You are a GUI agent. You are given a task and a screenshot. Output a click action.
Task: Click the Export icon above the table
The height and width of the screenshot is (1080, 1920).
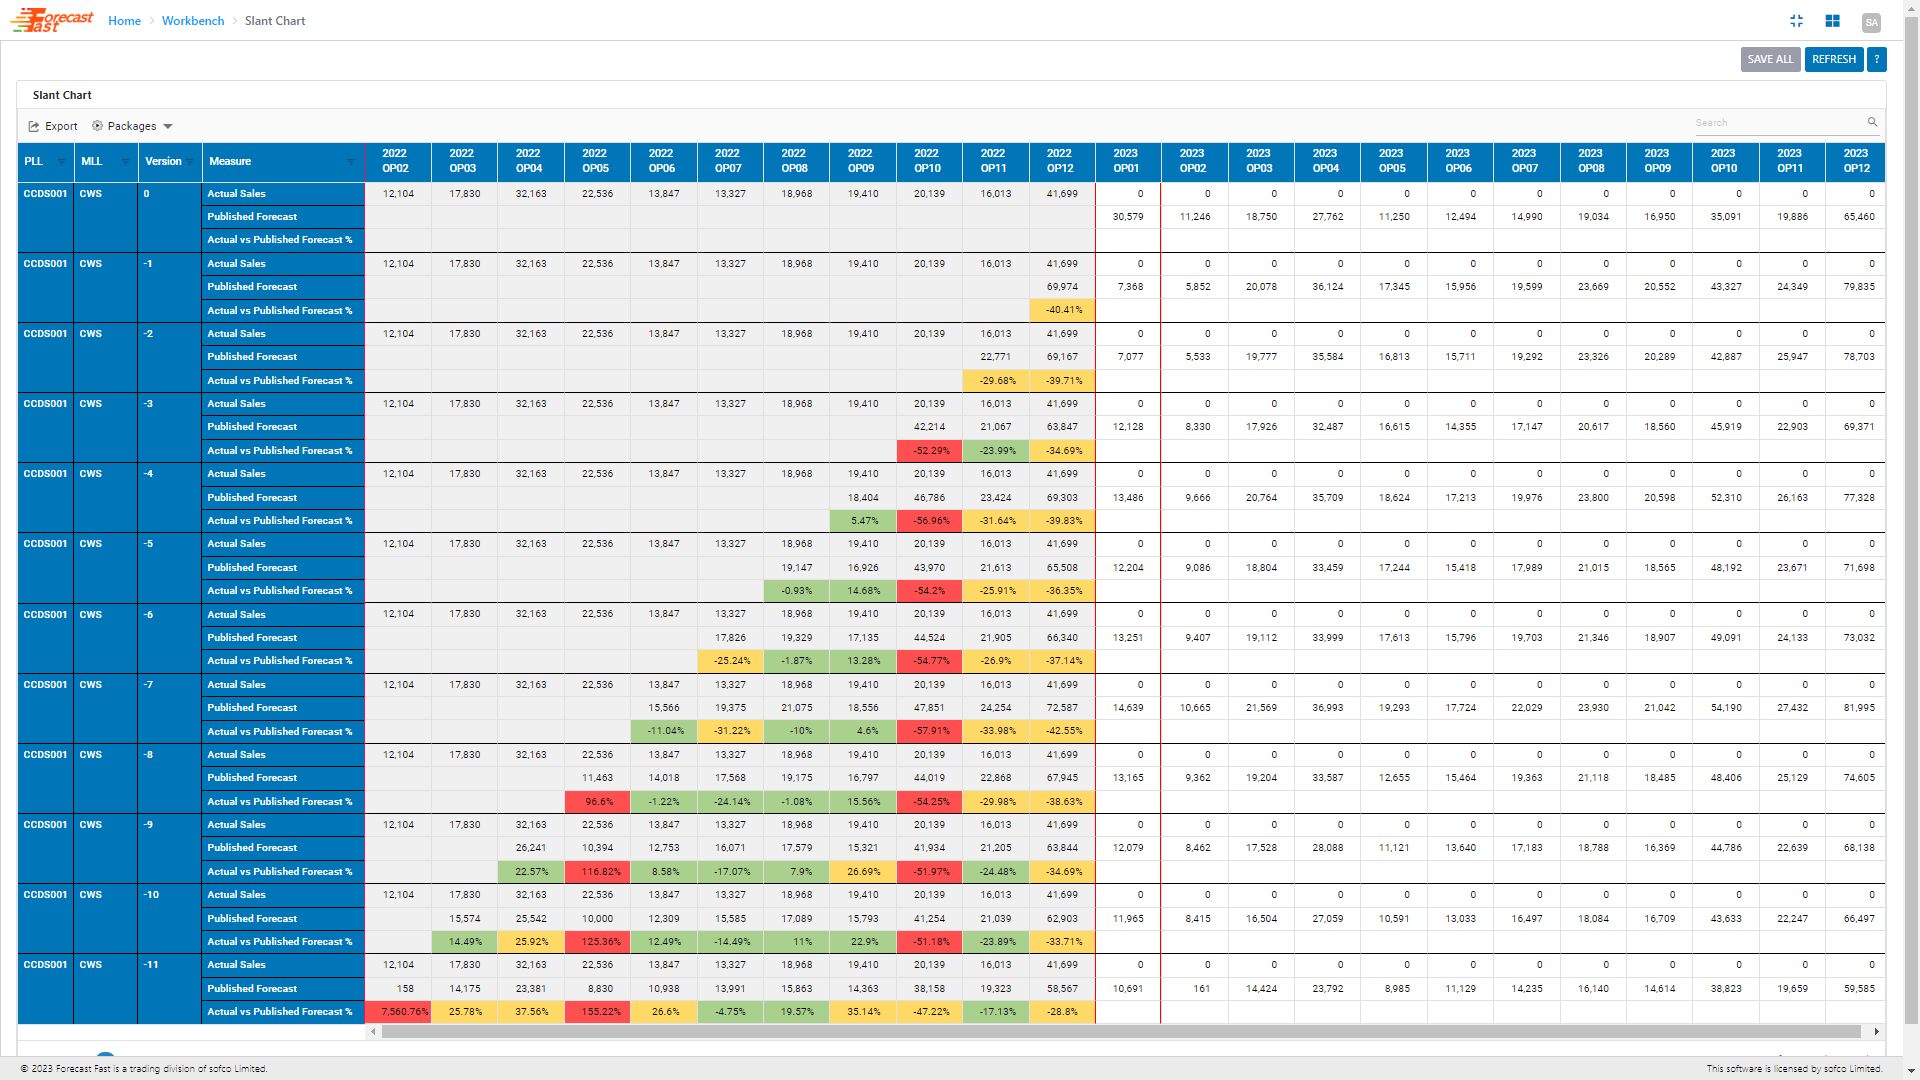coord(33,126)
